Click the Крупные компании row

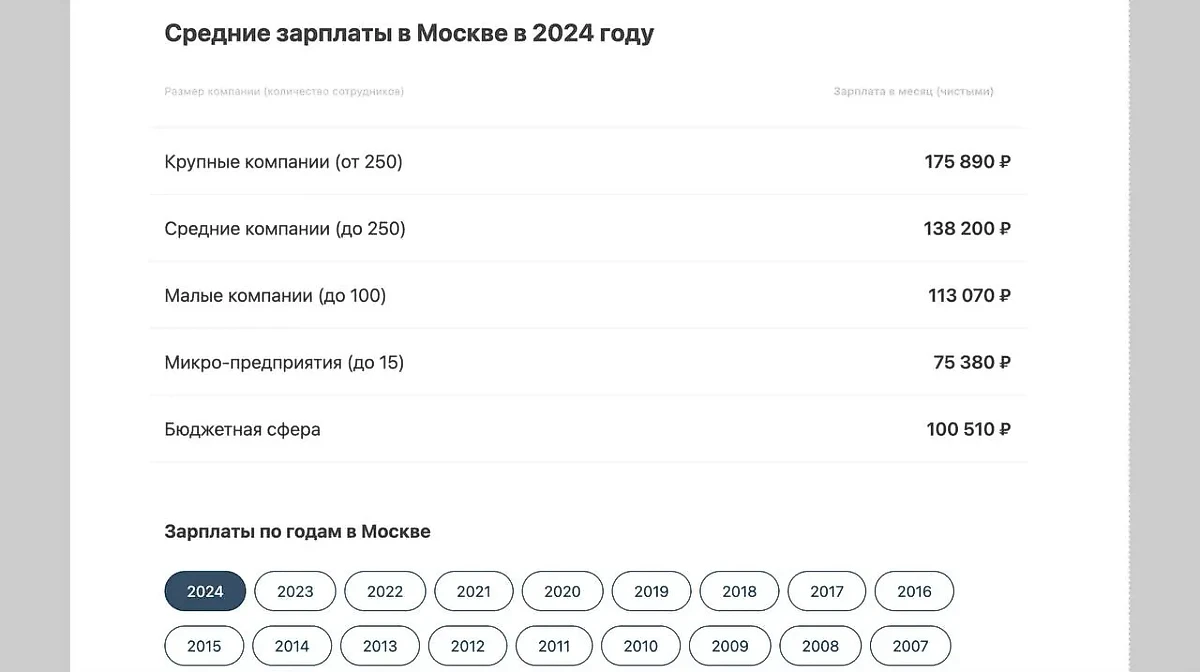pos(588,161)
